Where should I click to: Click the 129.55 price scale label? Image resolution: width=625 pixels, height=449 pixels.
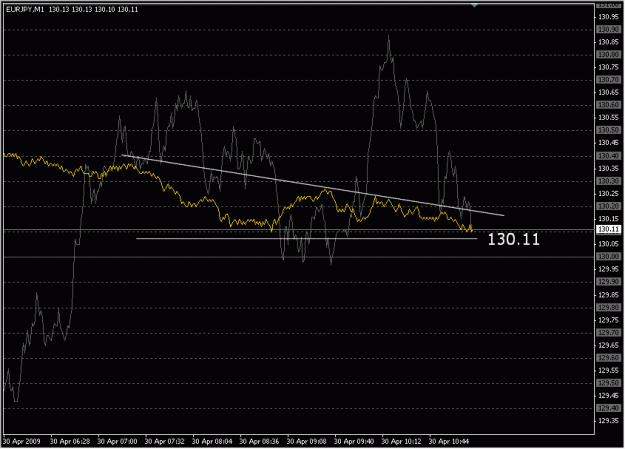click(609, 370)
